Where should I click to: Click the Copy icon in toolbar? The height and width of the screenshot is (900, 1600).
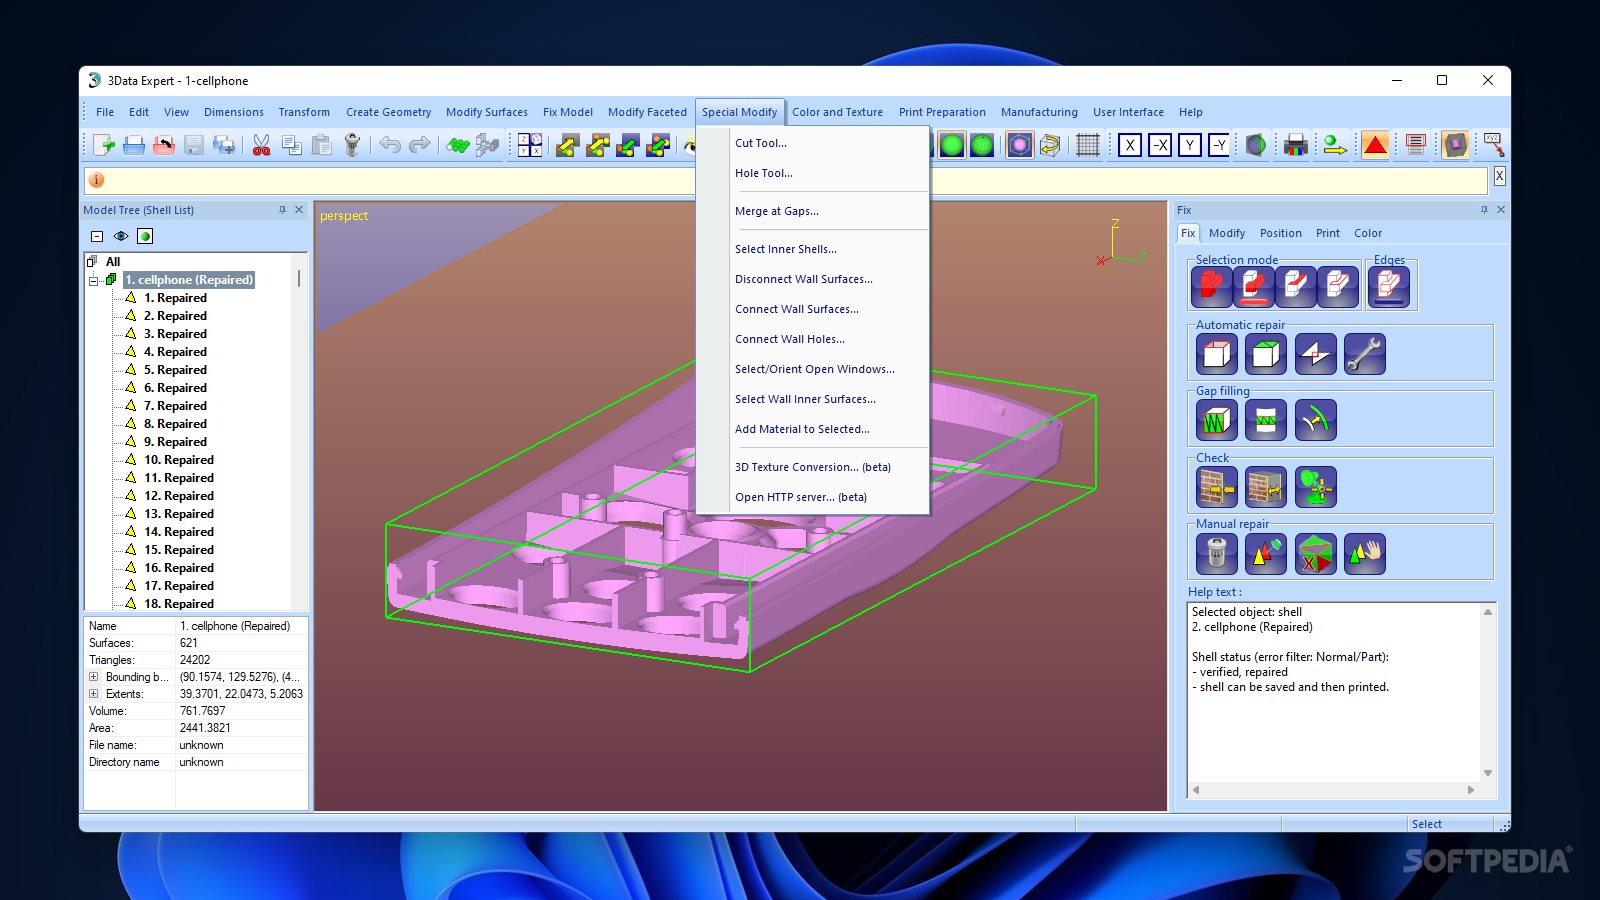pyautogui.click(x=292, y=146)
